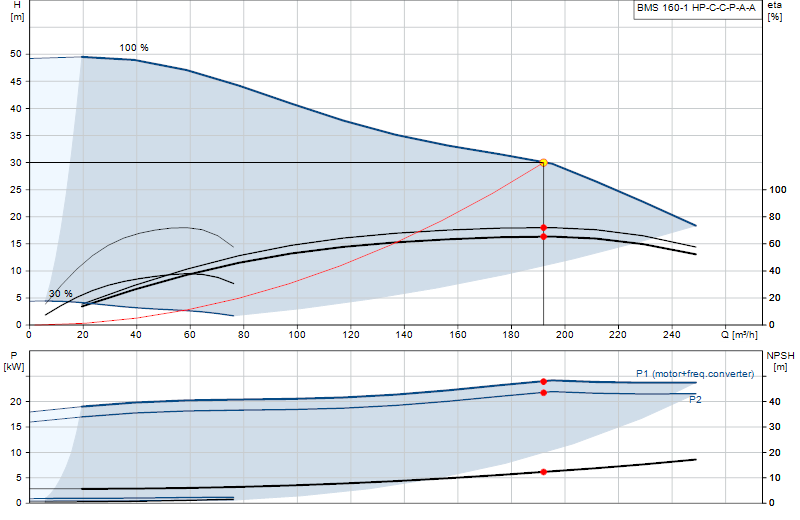Viewport: 800px width, 520px height.
Task: Select the red dot on the P1 curve
Action: click(543, 382)
